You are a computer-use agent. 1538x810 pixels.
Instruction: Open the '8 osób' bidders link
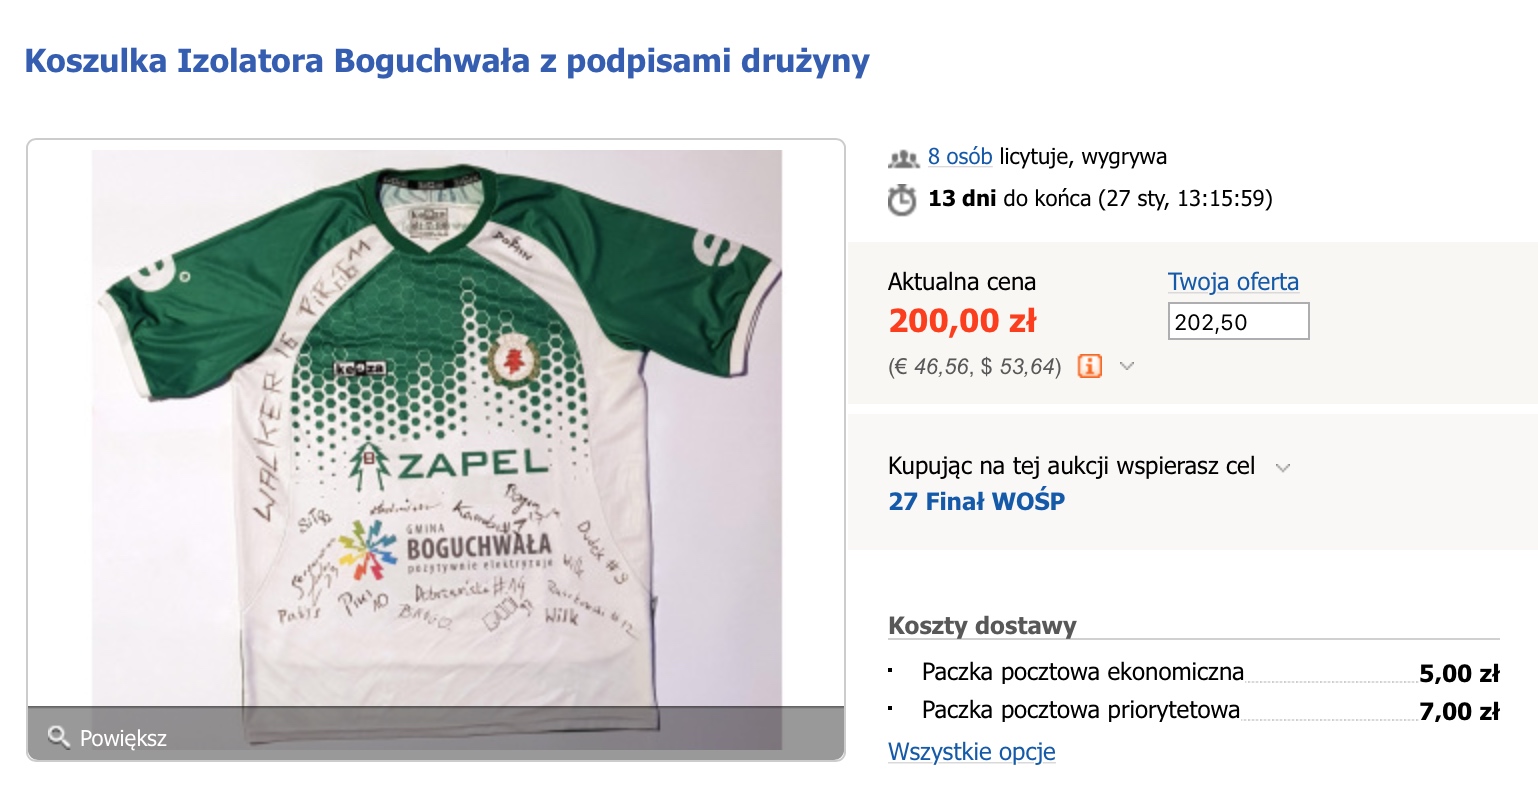point(960,157)
